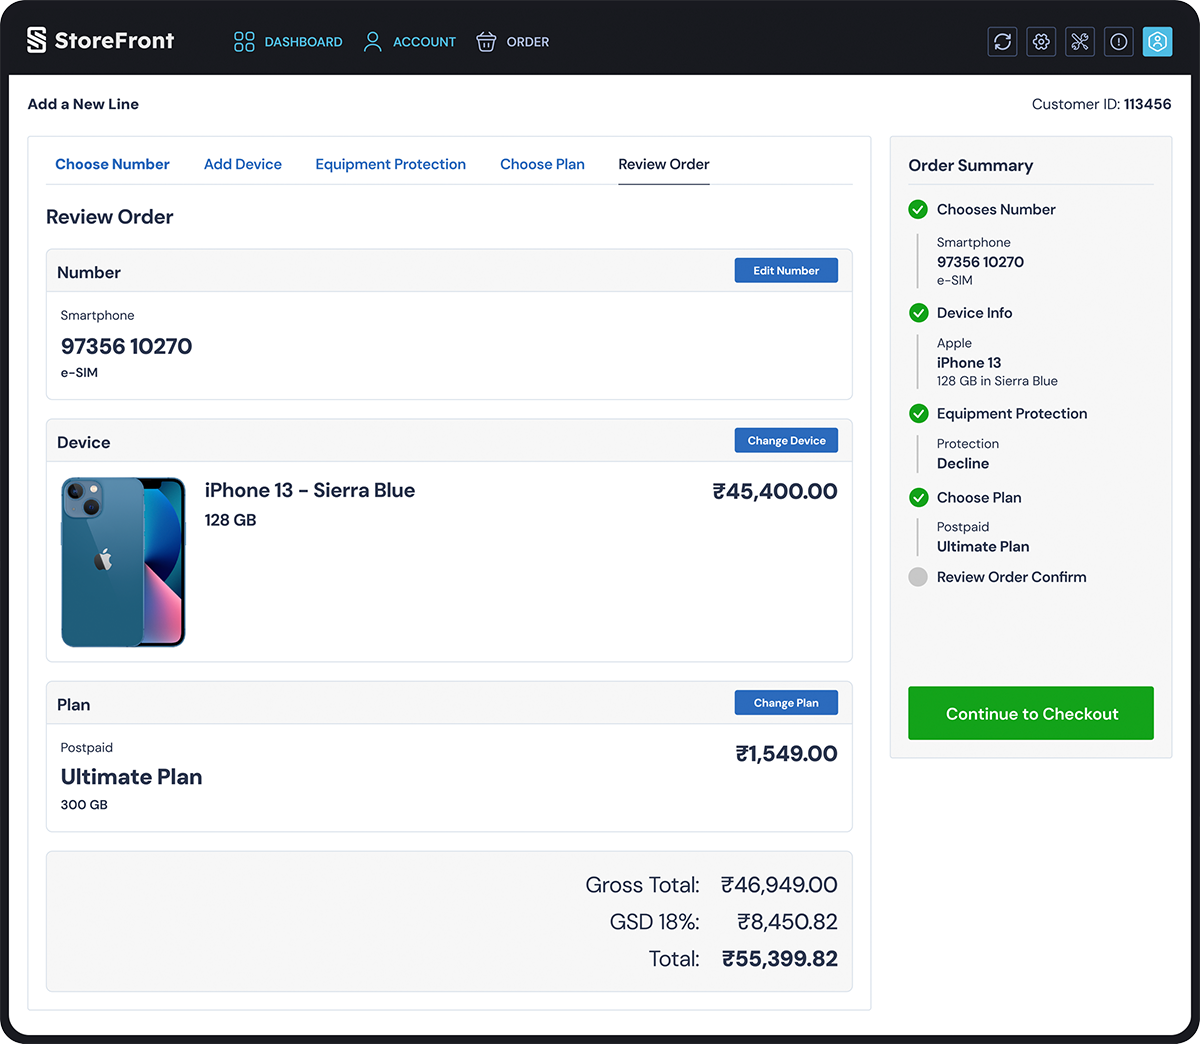Click the Account person icon
Screen dimensions: 1200x1044
(372, 41)
